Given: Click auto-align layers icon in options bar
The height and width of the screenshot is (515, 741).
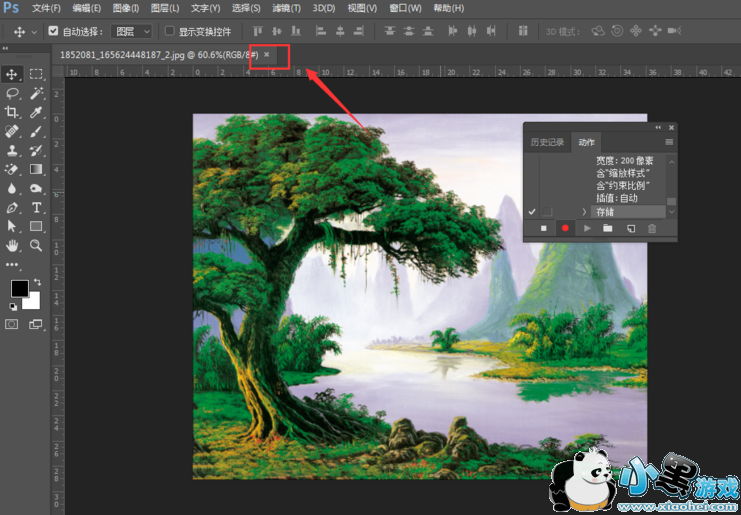Looking at the screenshot, I should point(523,31).
